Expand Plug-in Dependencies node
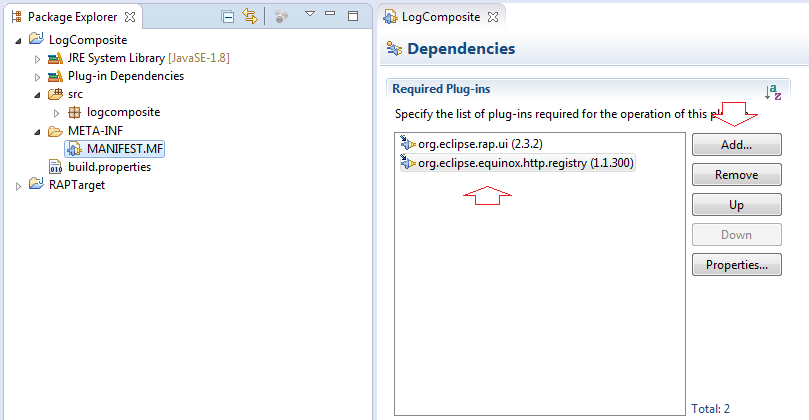Viewport: 809px width, 420px height. point(37,77)
